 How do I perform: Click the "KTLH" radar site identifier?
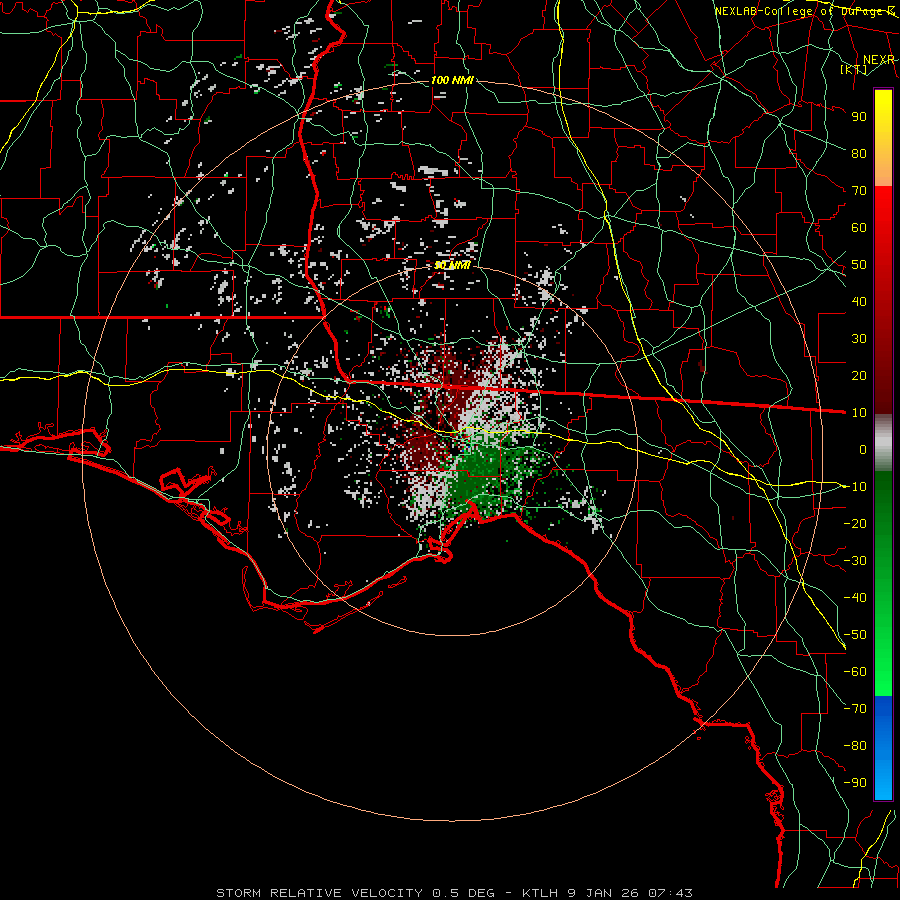point(539,893)
